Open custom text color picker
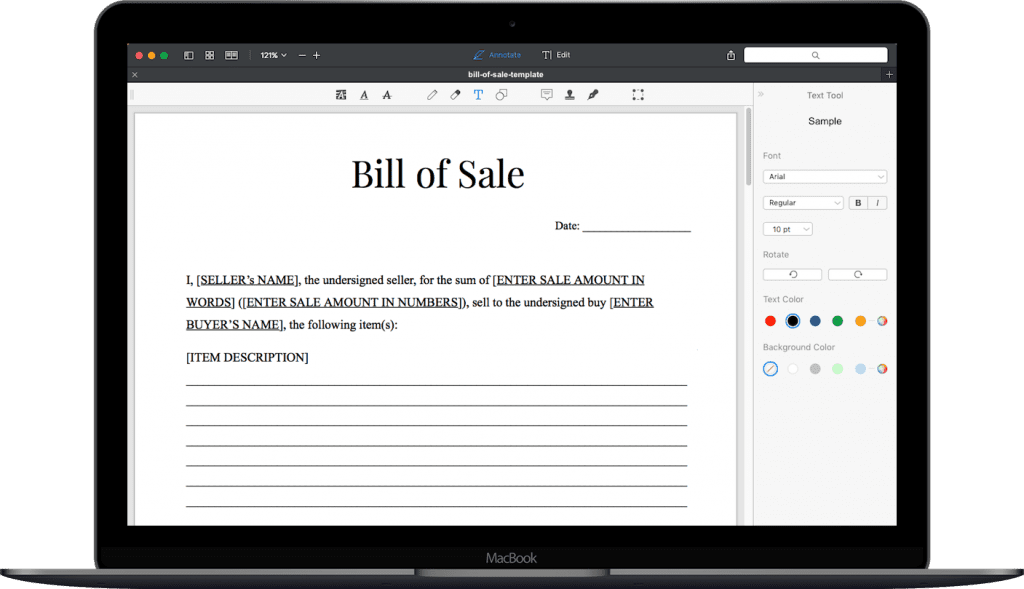Image resolution: width=1024 pixels, height=589 pixels. [882, 321]
